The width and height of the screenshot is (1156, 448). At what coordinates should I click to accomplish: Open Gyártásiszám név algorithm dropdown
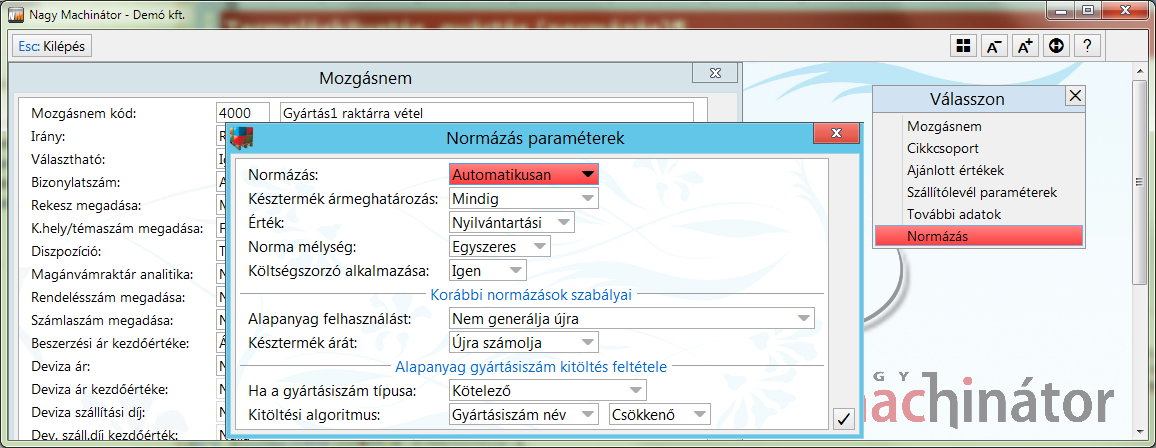pos(523,414)
